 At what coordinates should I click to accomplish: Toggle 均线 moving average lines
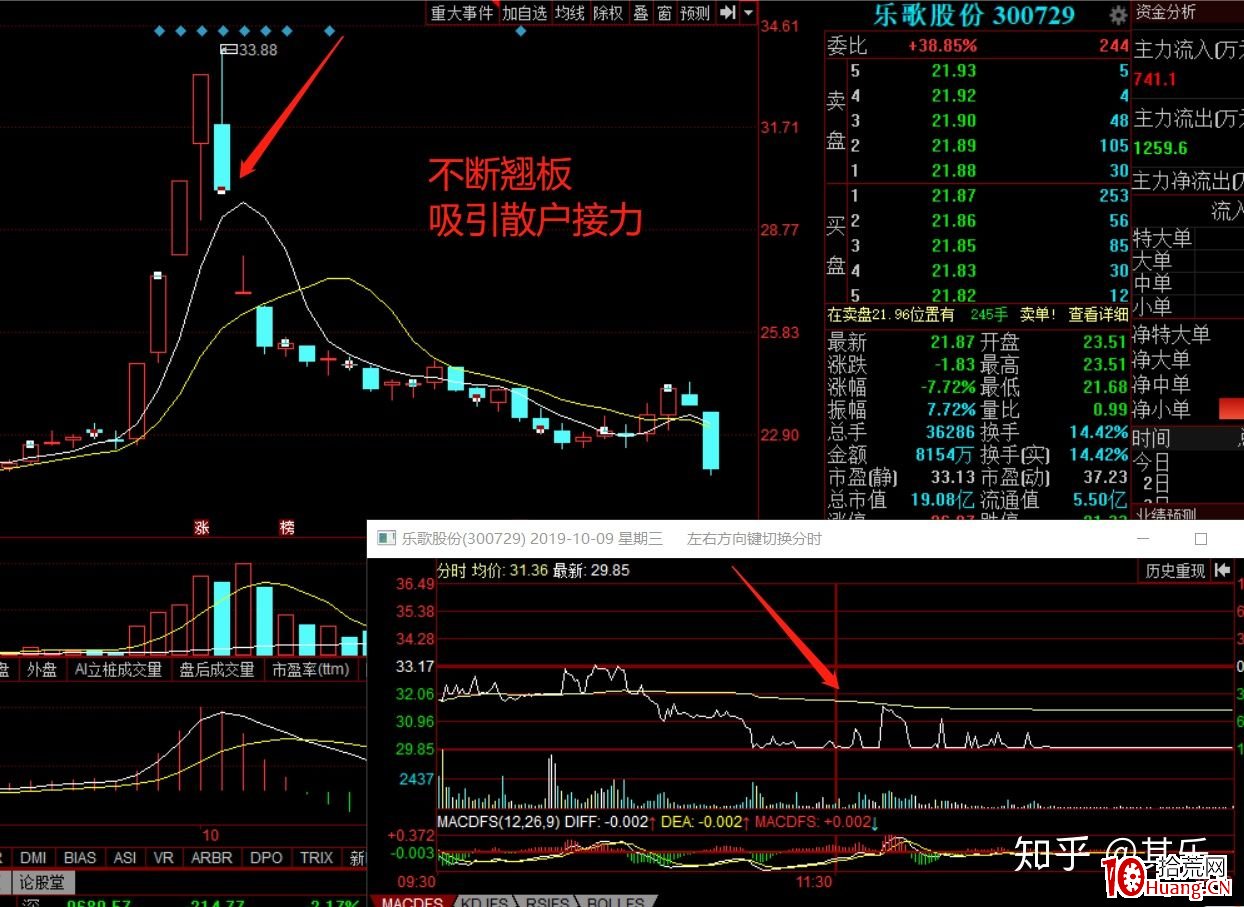click(x=570, y=12)
